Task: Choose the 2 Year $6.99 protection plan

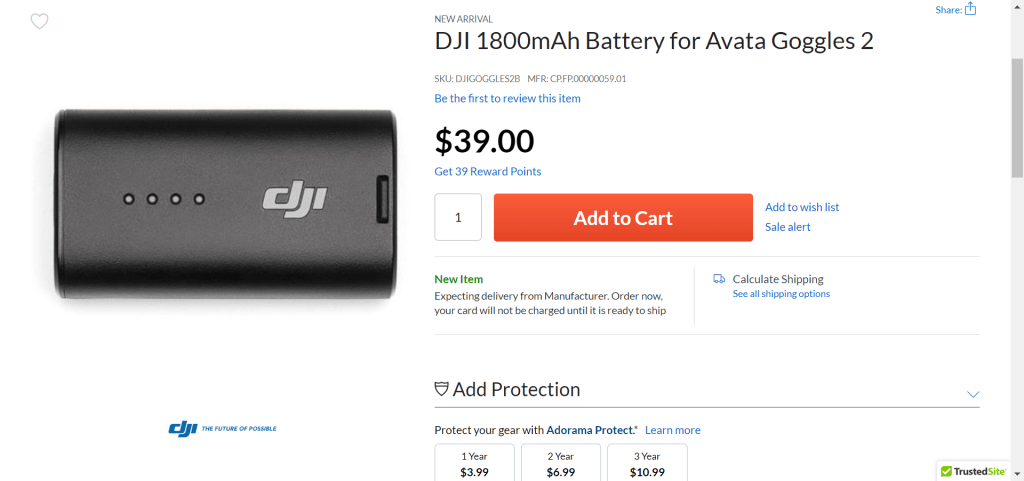Action: 560,463
